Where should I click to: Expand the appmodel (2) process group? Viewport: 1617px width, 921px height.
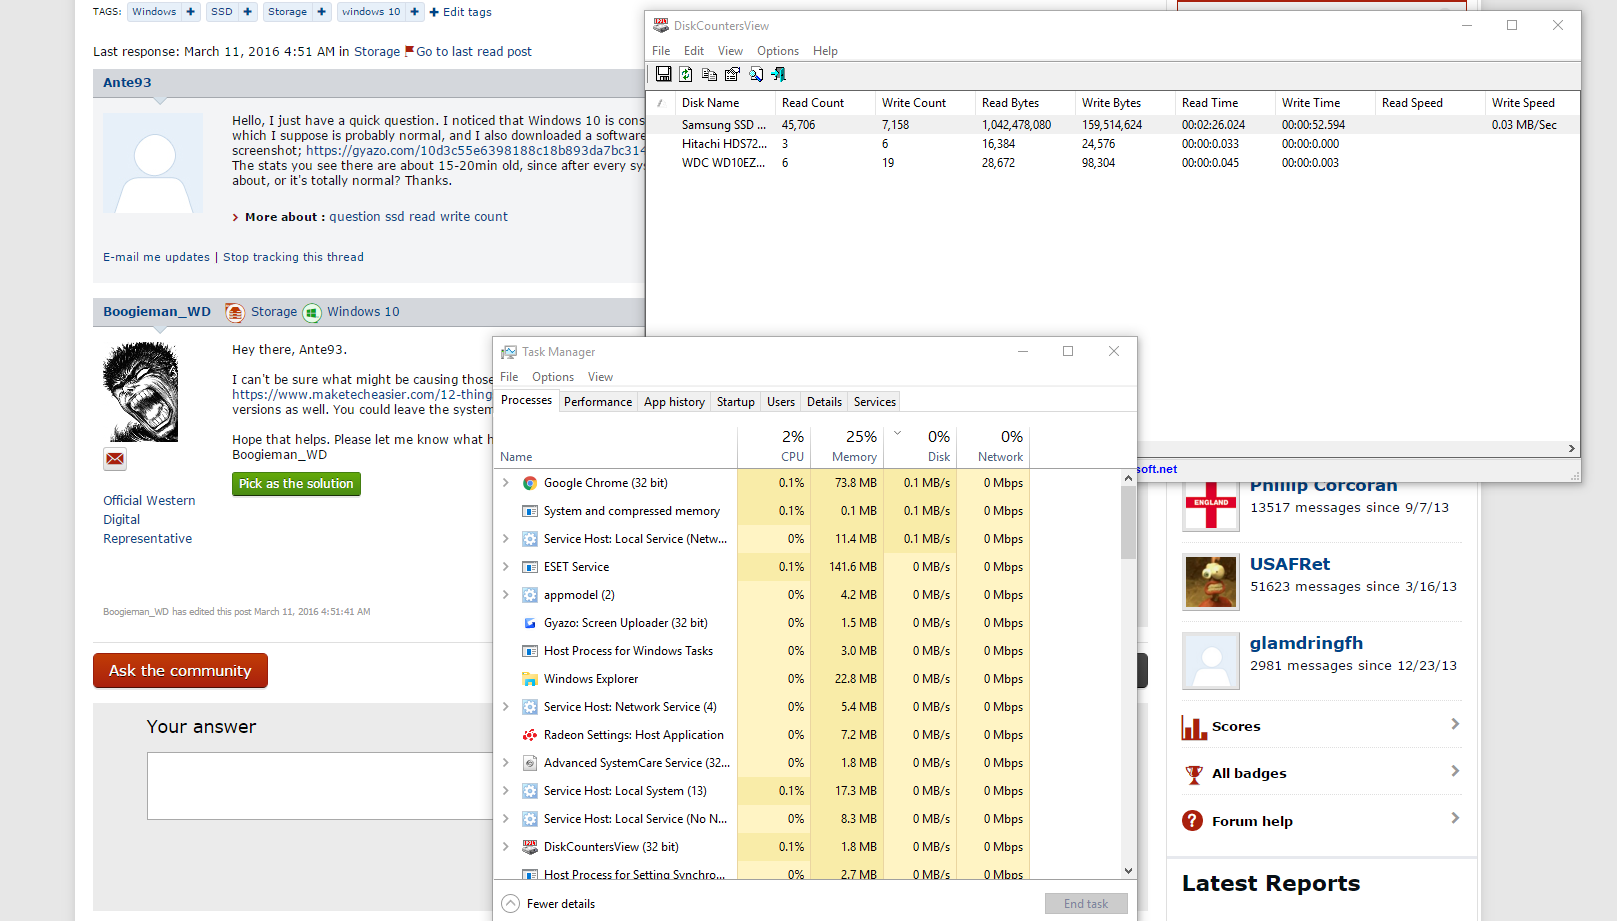[506, 595]
